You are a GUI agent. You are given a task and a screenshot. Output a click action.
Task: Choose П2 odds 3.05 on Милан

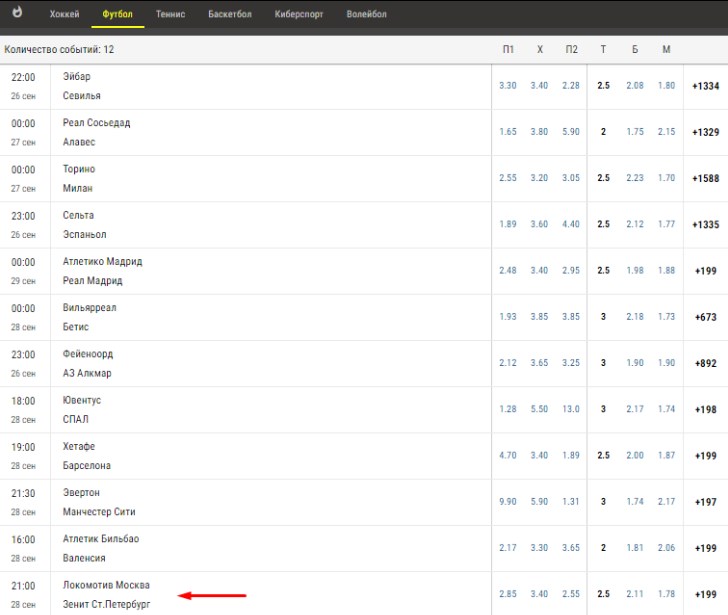[571, 178]
